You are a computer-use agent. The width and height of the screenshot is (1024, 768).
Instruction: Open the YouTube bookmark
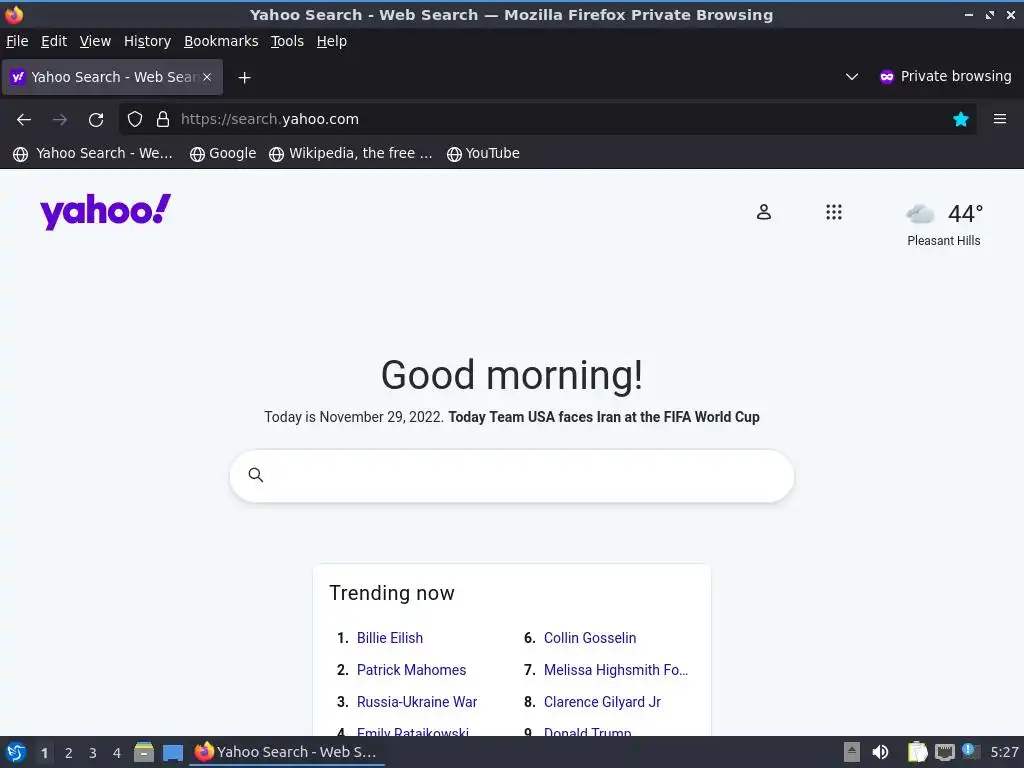483,153
